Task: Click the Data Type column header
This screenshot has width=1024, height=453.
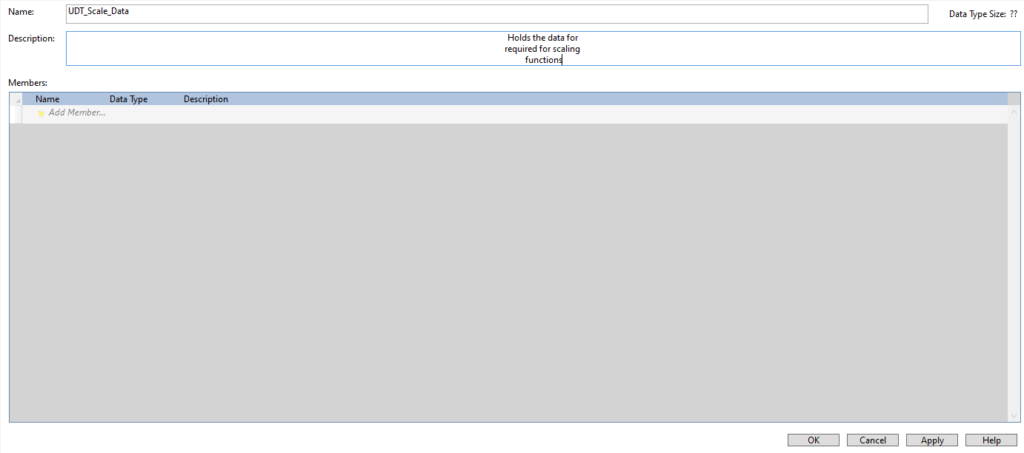Action: pos(128,100)
